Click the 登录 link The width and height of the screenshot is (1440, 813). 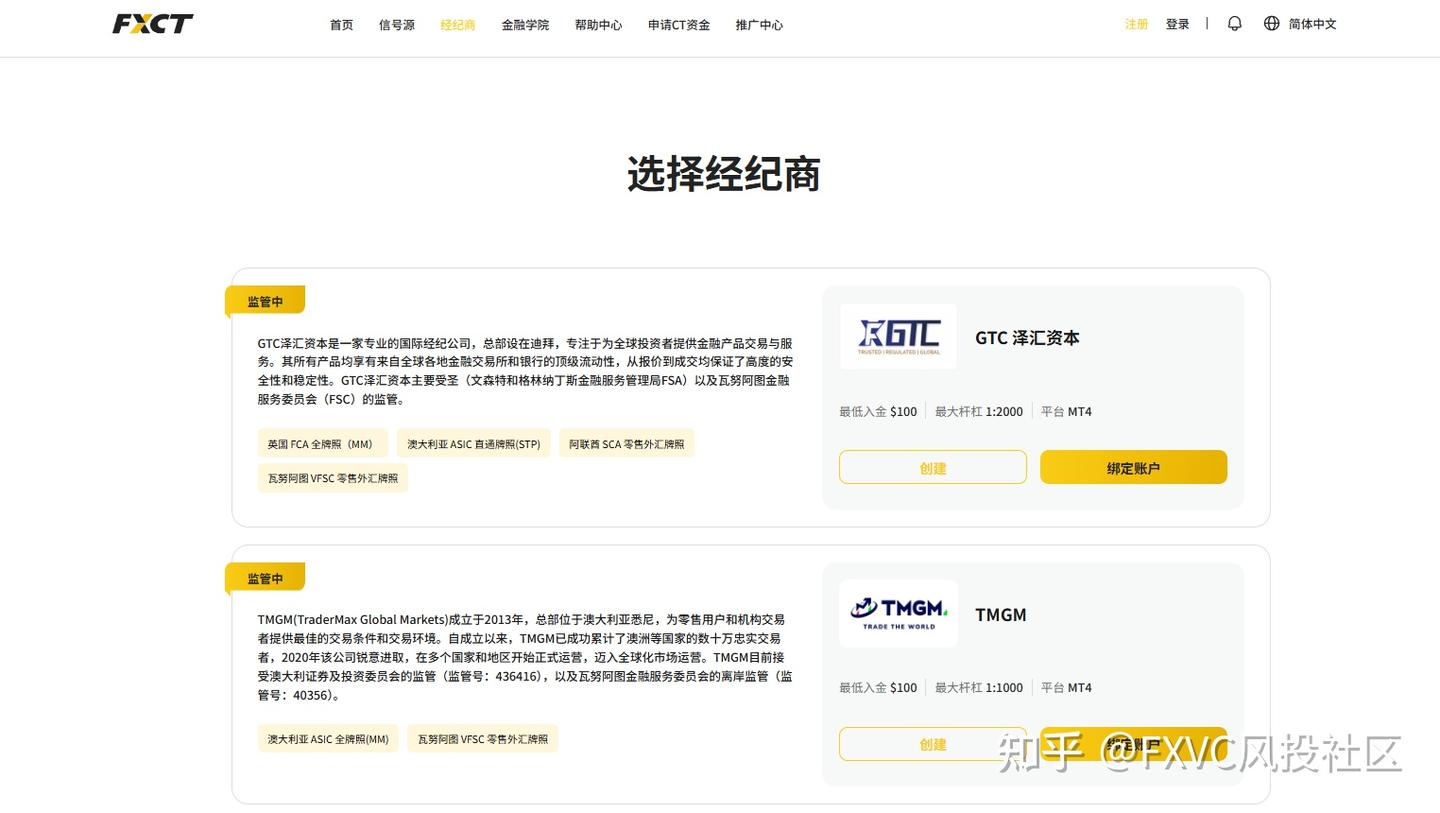click(x=1177, y=23)
